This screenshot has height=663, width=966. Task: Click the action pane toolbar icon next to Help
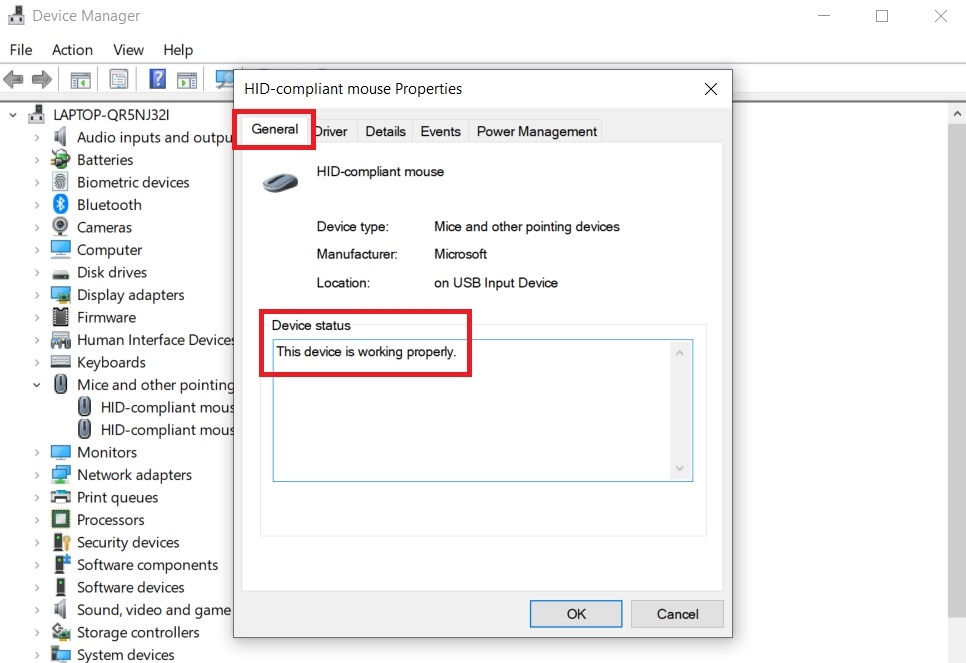187,79
